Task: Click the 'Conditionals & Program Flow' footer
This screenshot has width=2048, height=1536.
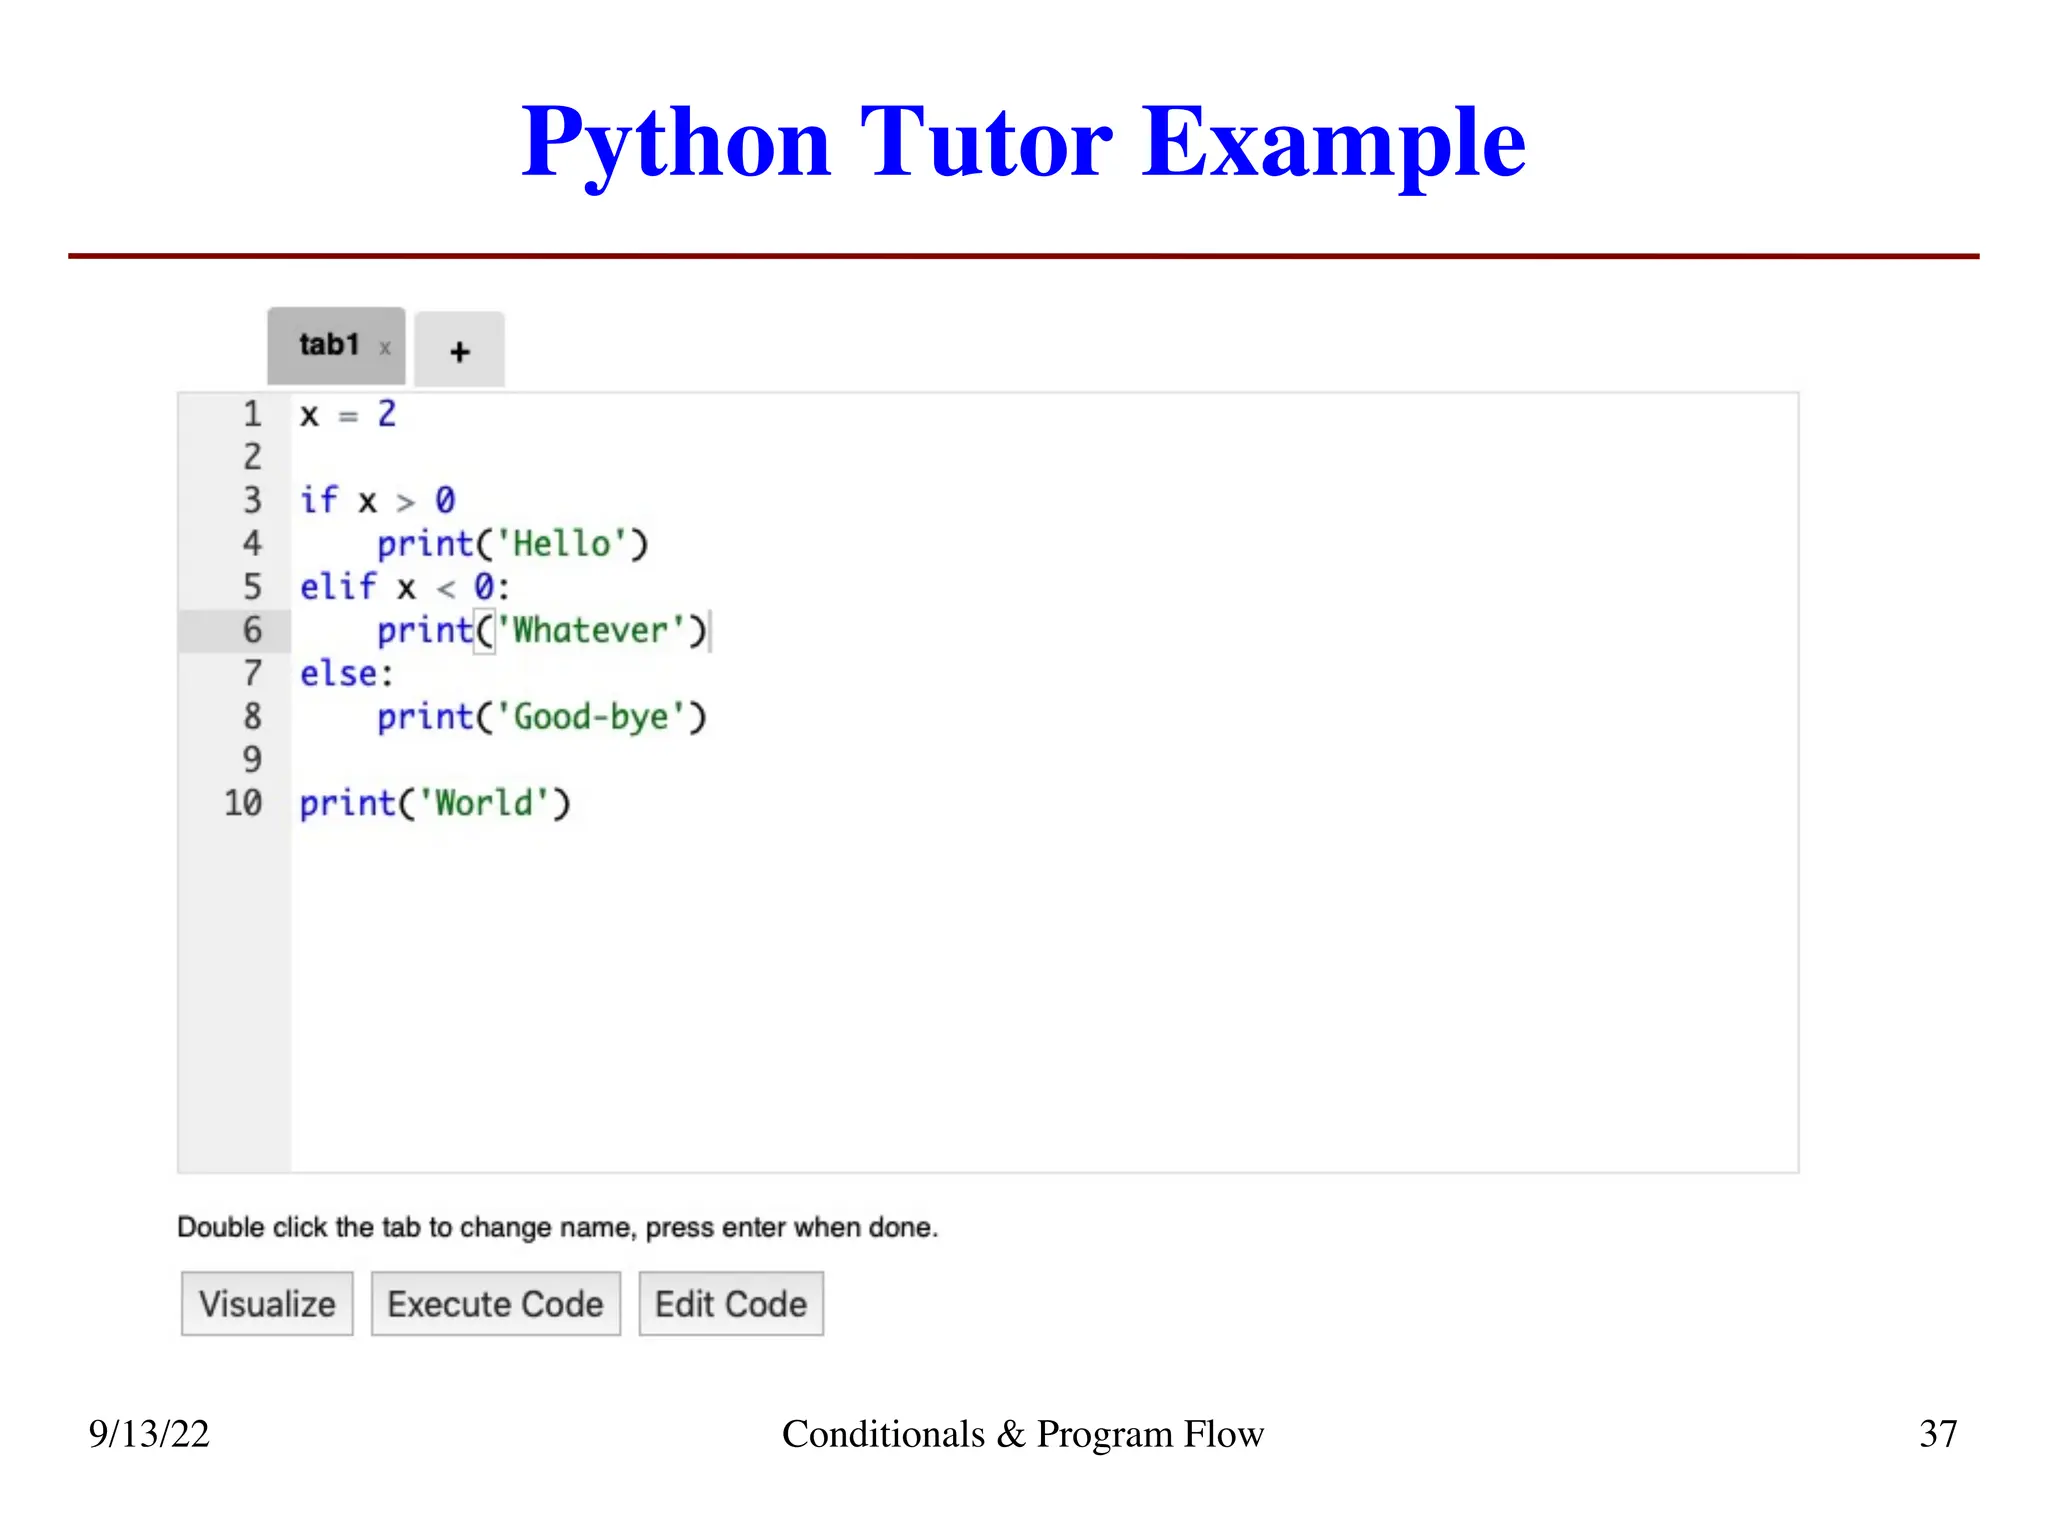Action: pos(1023,1434)
